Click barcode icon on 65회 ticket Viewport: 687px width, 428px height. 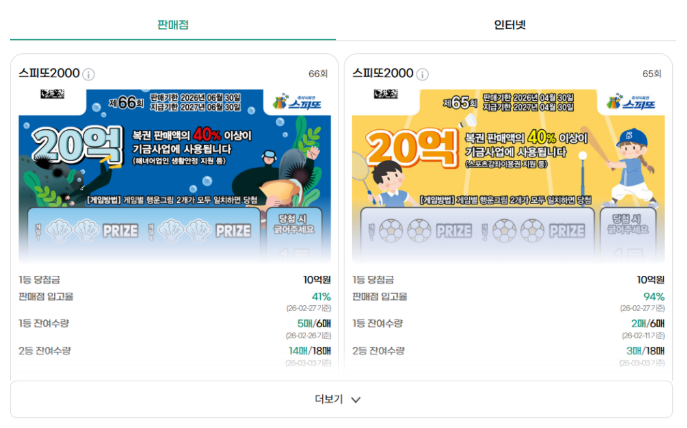pyautogui.click(x=386, y=94)
